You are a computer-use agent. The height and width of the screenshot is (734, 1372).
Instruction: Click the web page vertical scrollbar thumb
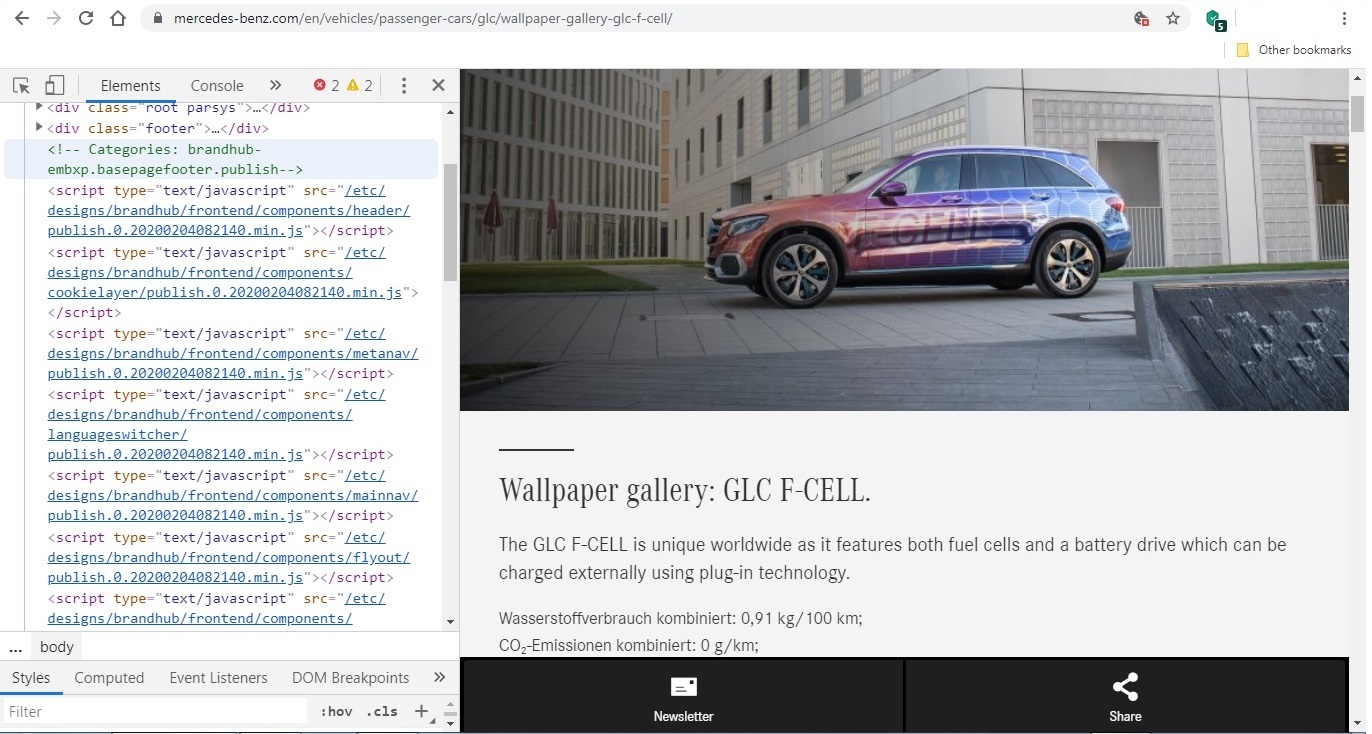click(x=1358, y=113)
